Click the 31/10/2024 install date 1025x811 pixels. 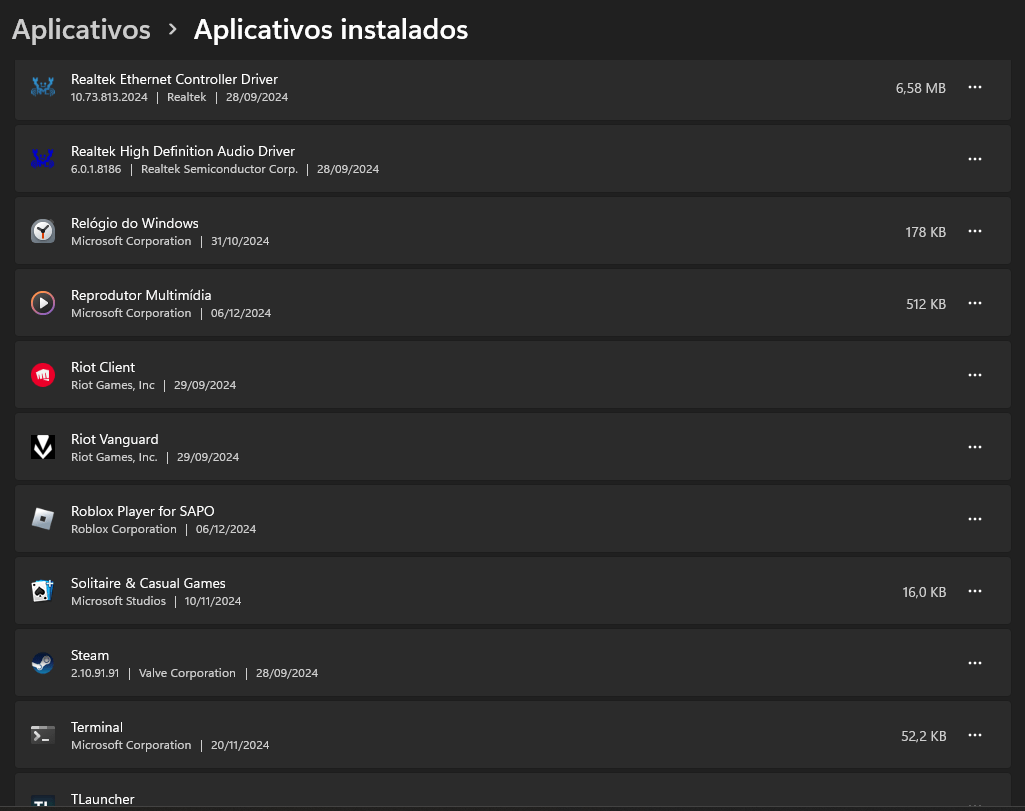coord(240,241)
